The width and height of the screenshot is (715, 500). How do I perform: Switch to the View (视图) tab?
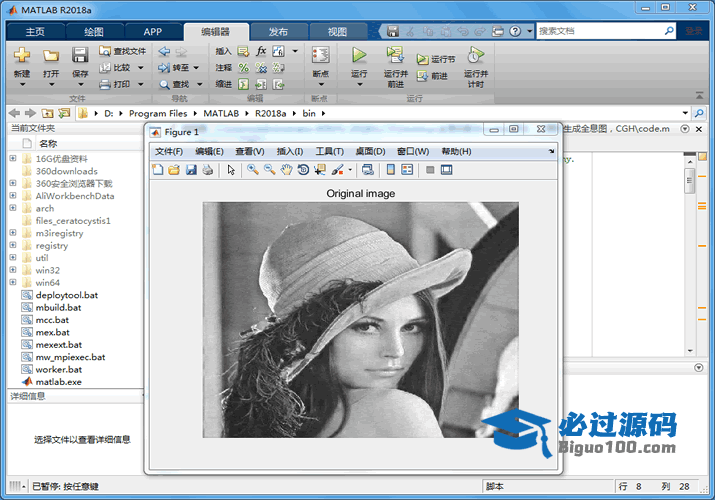[x=337, y=31]
